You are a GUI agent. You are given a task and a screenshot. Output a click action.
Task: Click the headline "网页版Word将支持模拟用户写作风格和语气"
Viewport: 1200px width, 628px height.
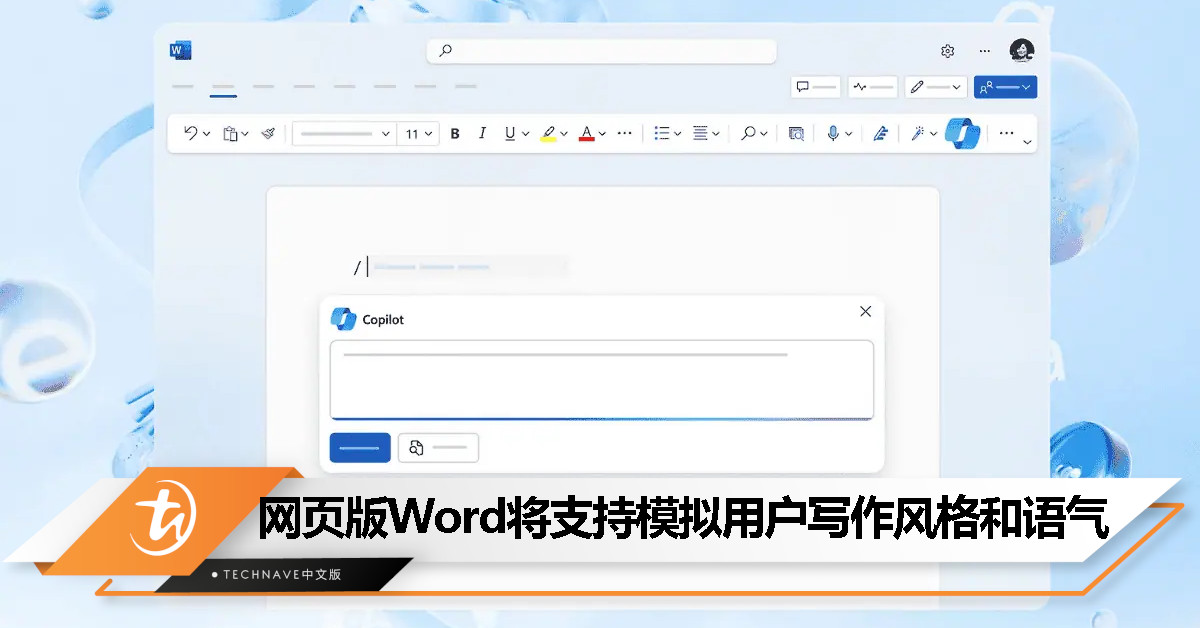point(683,517)
